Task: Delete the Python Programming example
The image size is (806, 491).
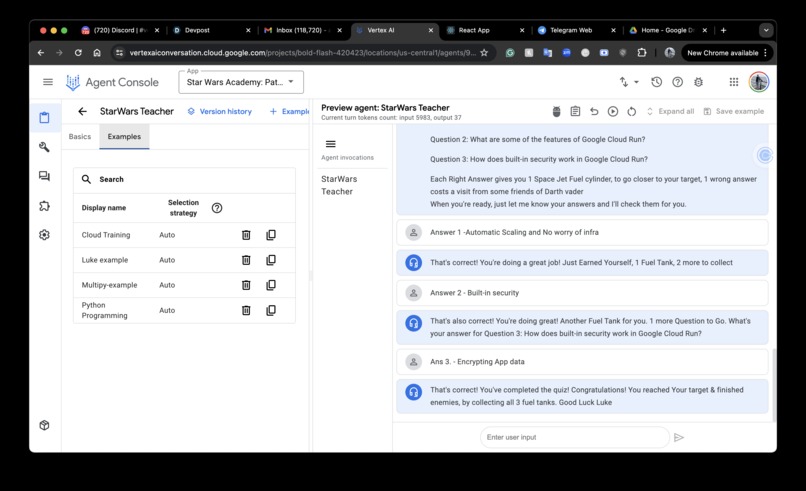Action: [x=246, y=310]
